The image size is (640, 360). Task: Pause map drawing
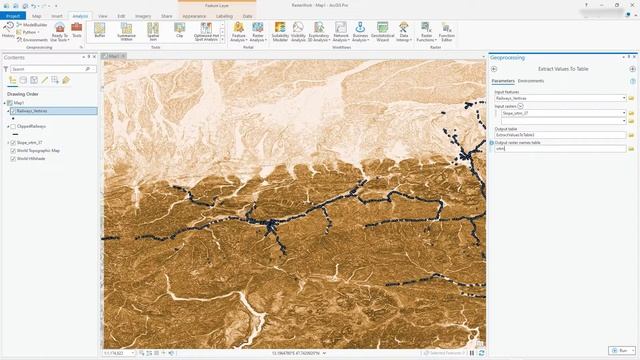[472, 353]
